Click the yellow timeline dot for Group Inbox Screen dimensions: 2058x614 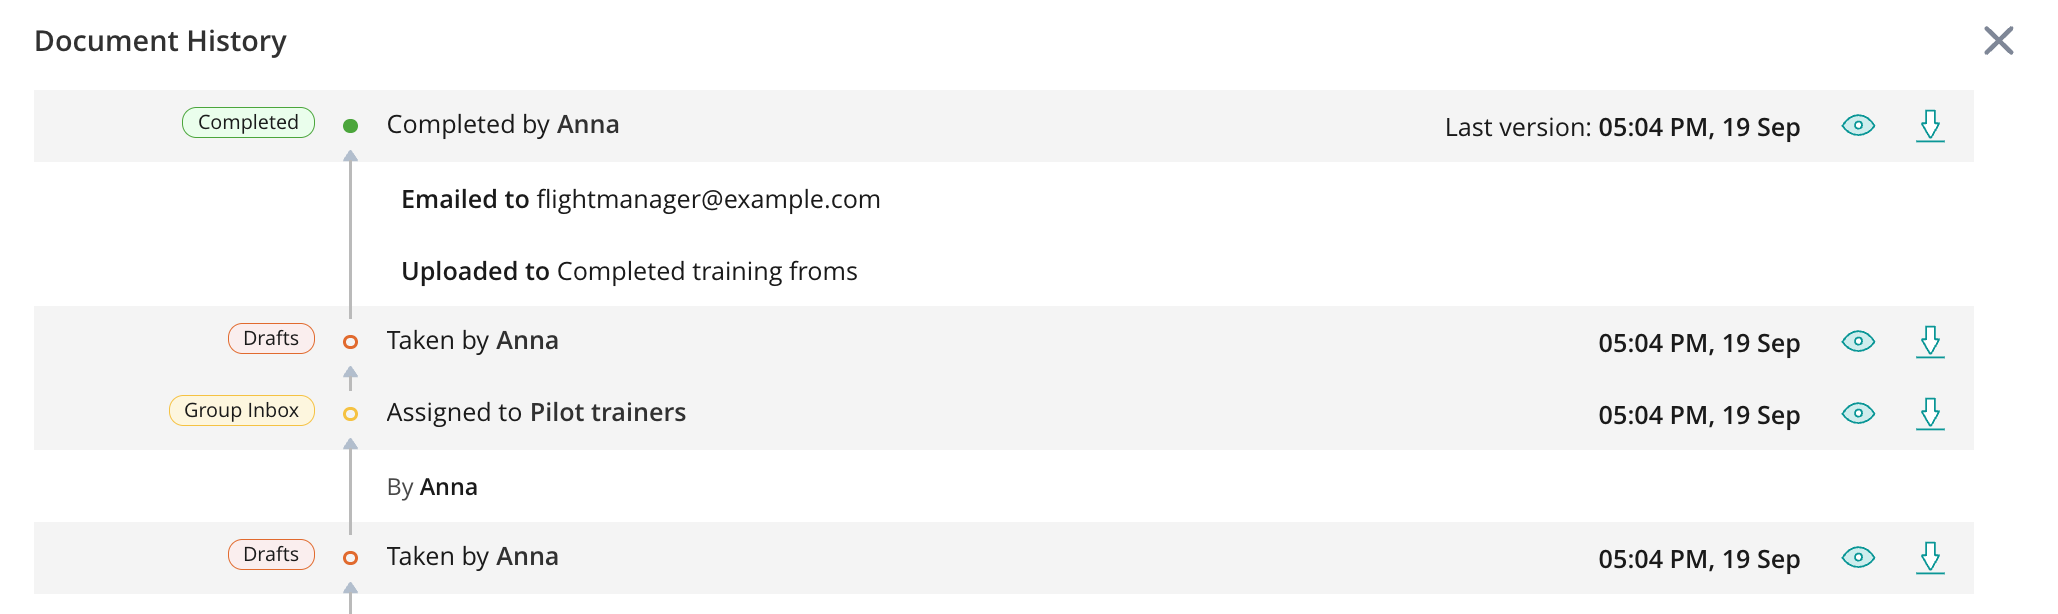(x=350, y=414)
